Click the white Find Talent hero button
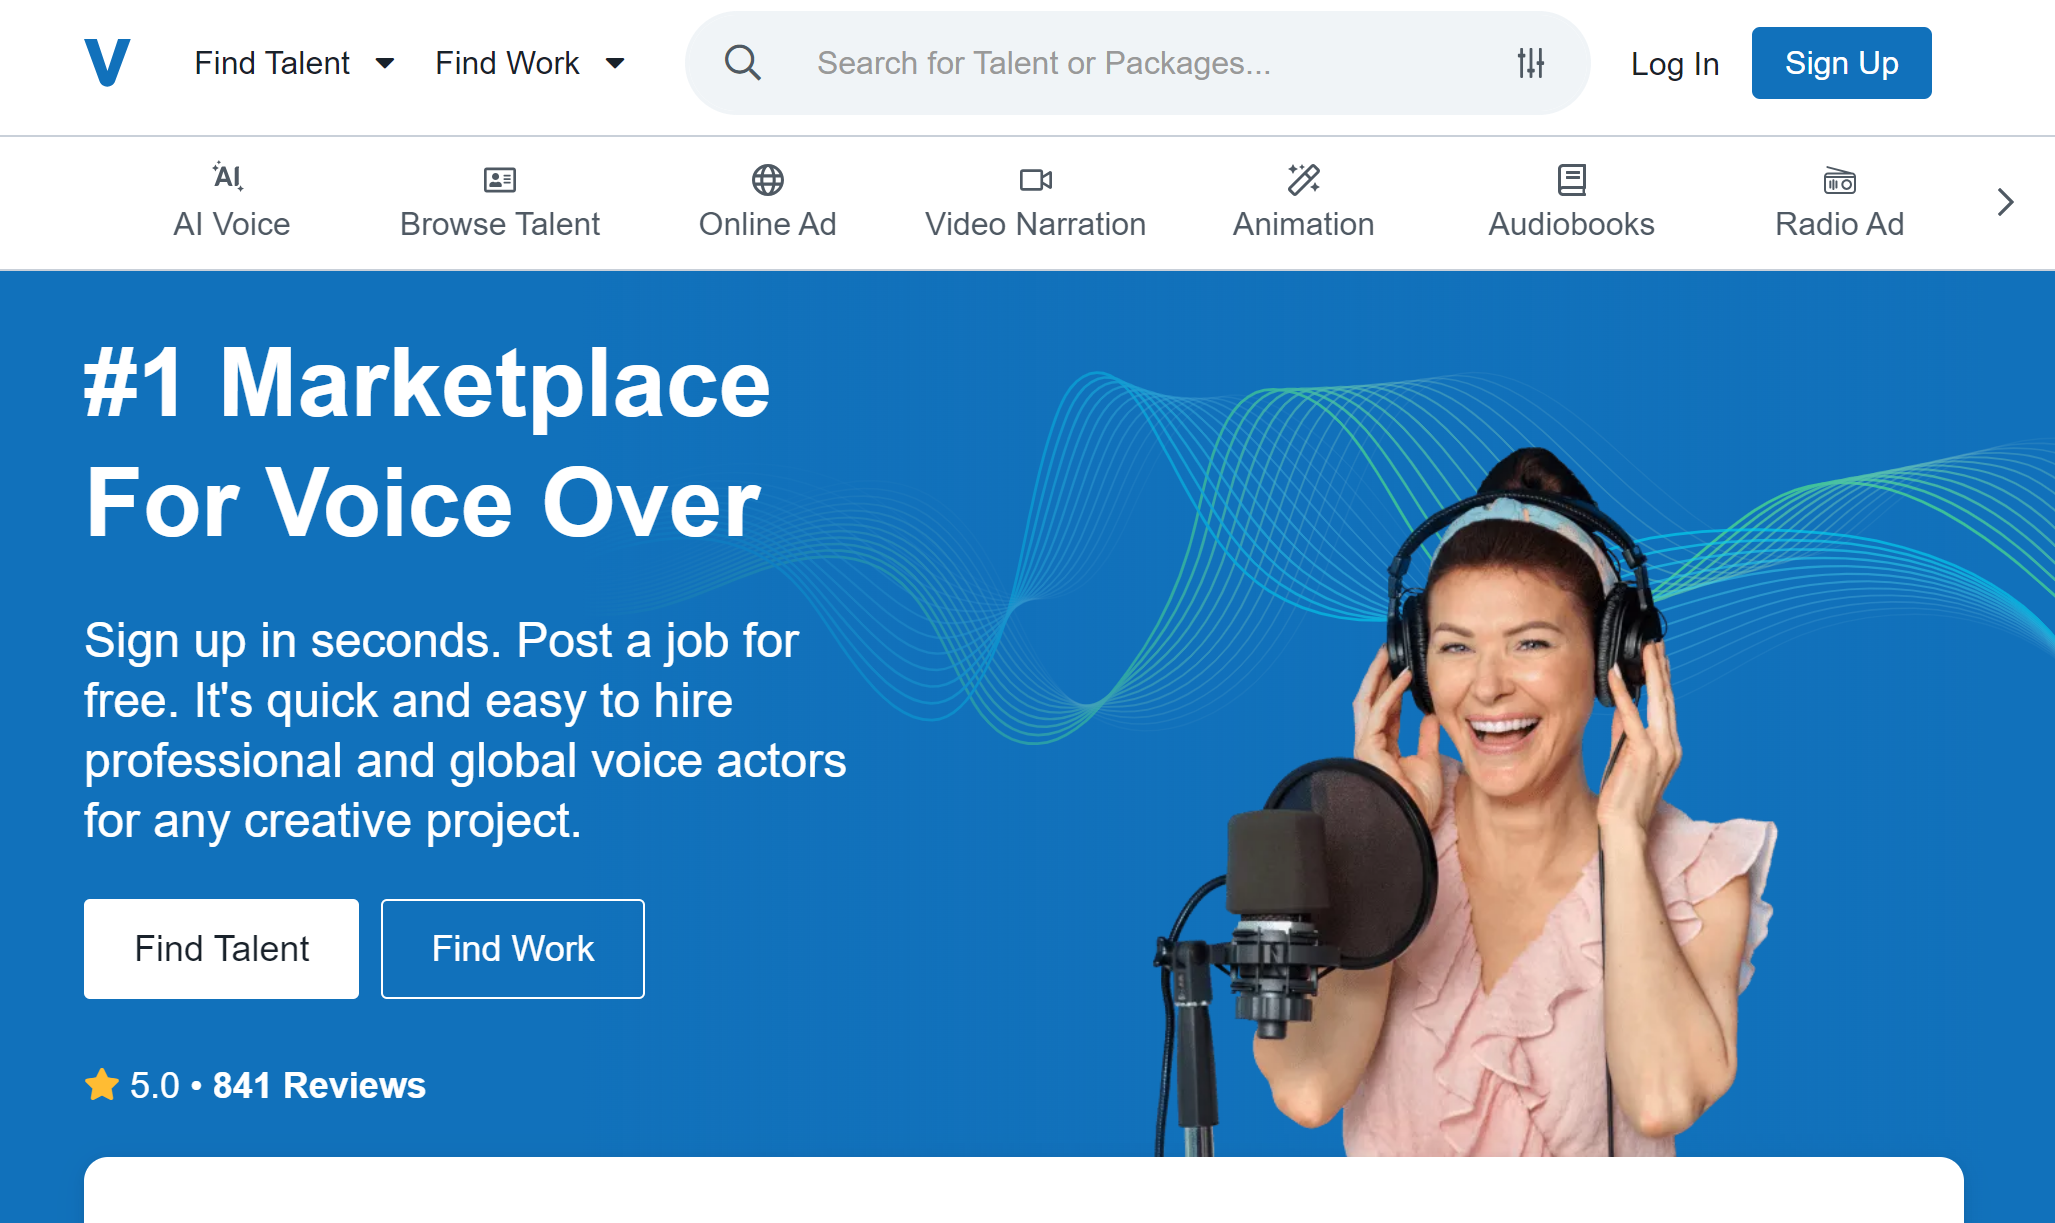The height and width of the screenshot is (1223, 2055). (x=221, y=948)
